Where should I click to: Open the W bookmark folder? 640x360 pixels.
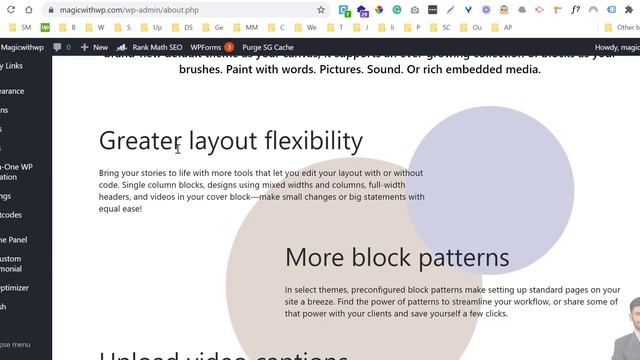click(95, 27)
